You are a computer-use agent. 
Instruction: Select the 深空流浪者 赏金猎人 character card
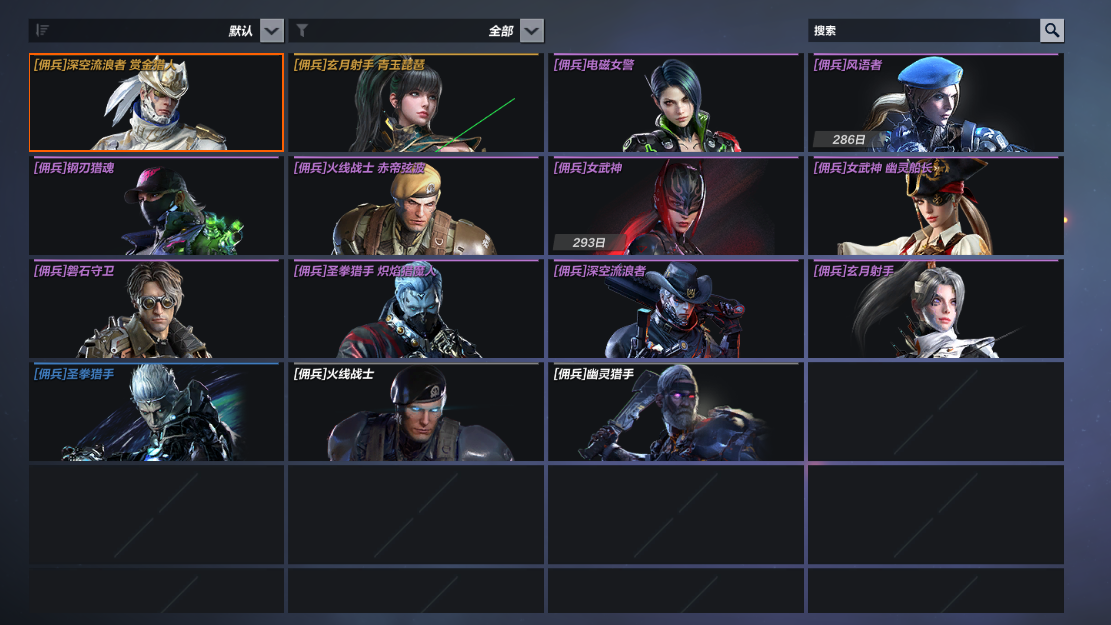click(156, 102)
